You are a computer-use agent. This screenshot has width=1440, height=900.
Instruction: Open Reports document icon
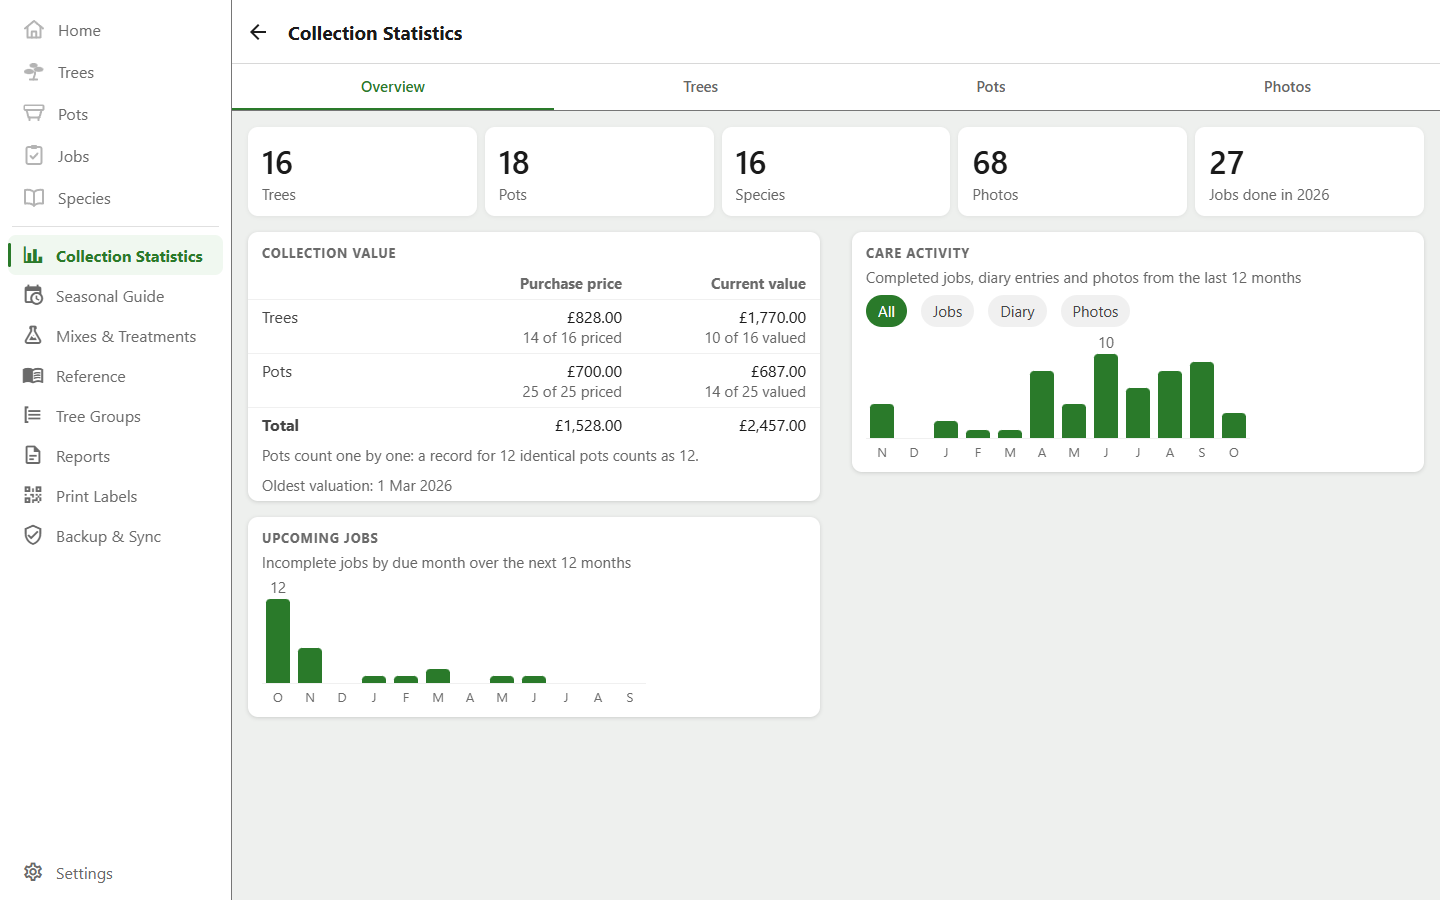click(33, 456)
